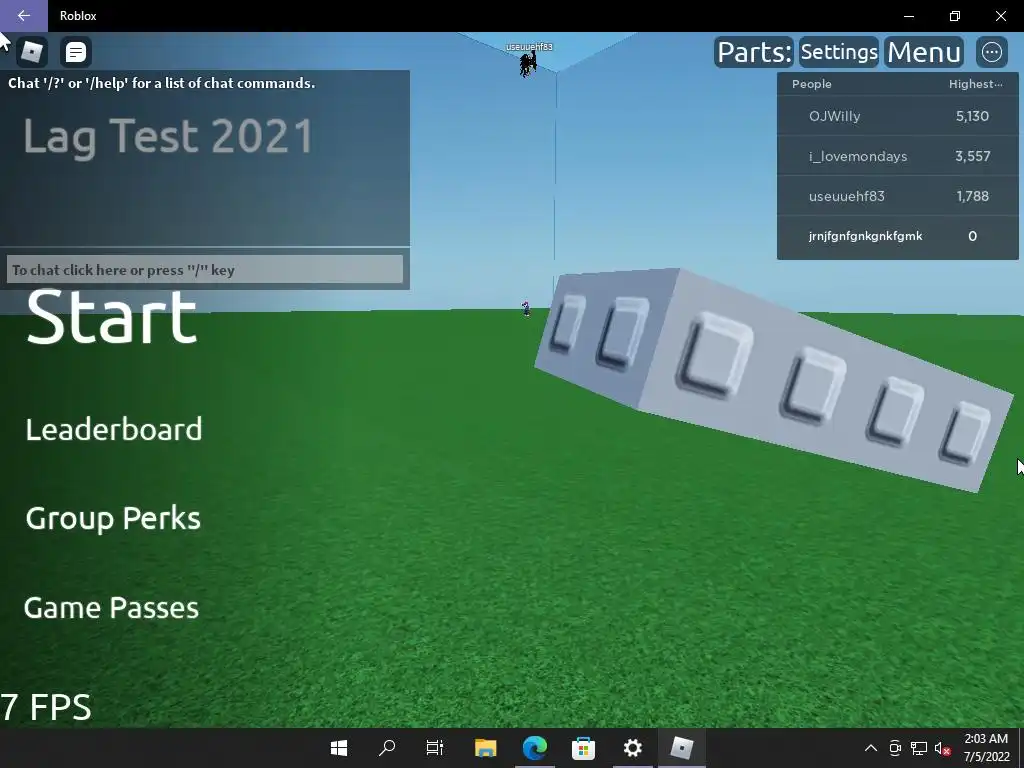The width and height of the screenshot is (1024, 768).
Task: Open Task View on the taskbar
Action: coord(435,748)
